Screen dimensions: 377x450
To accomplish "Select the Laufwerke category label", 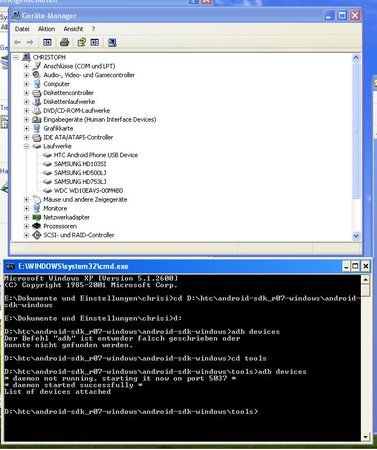I will point(57,146).
